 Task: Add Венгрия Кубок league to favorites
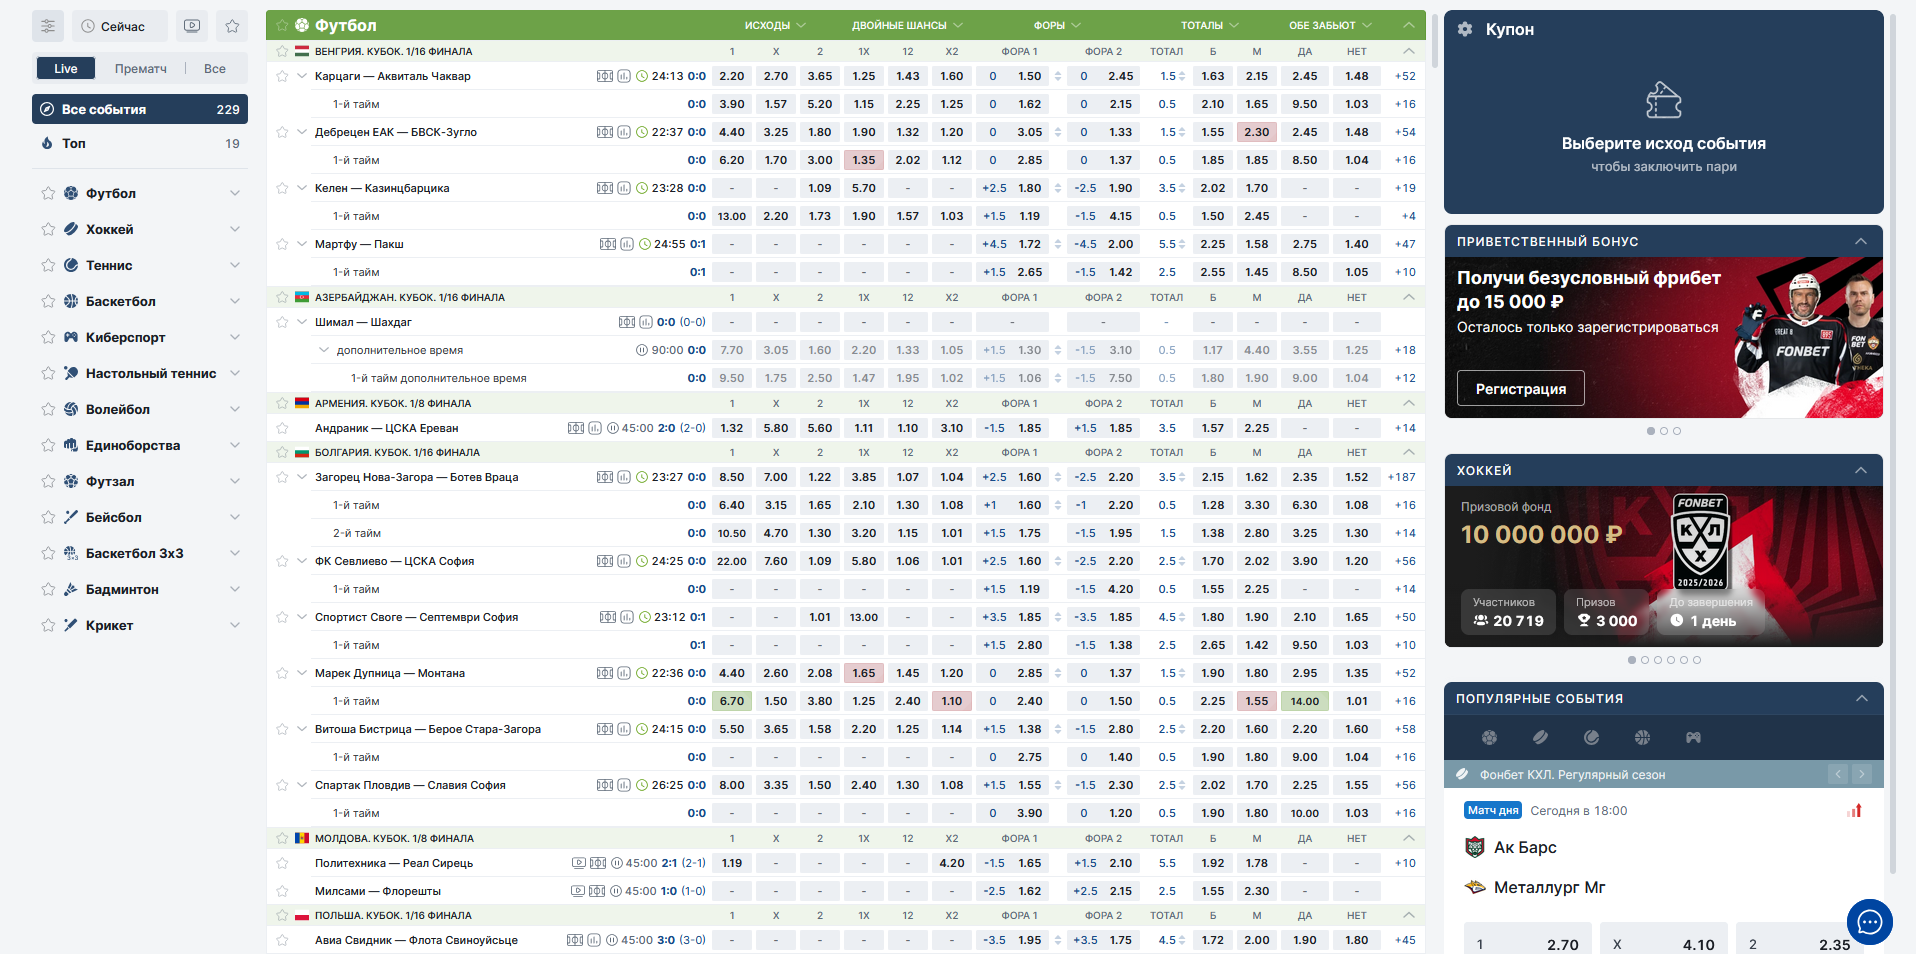point(282,51)
